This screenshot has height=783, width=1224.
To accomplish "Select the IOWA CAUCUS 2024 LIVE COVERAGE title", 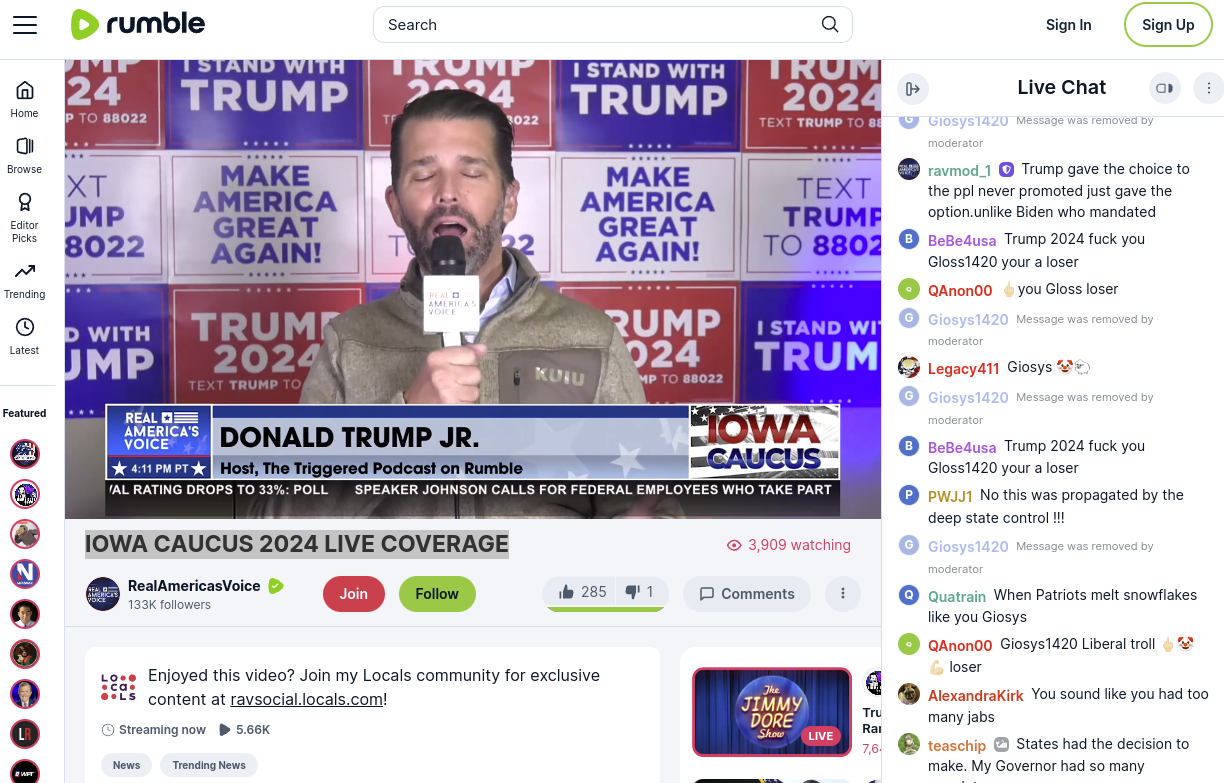I will [297, 544].
